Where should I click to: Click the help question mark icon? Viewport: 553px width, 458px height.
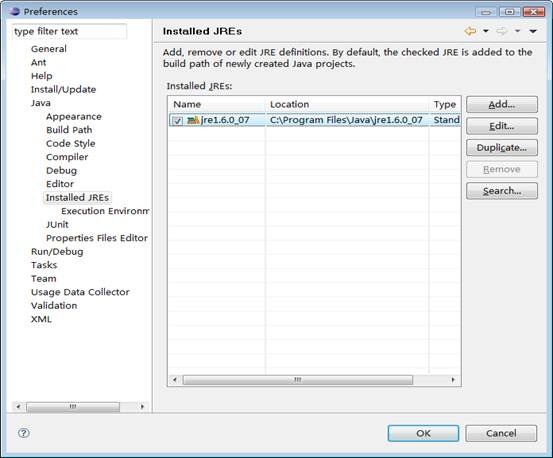tap(24, 433)
